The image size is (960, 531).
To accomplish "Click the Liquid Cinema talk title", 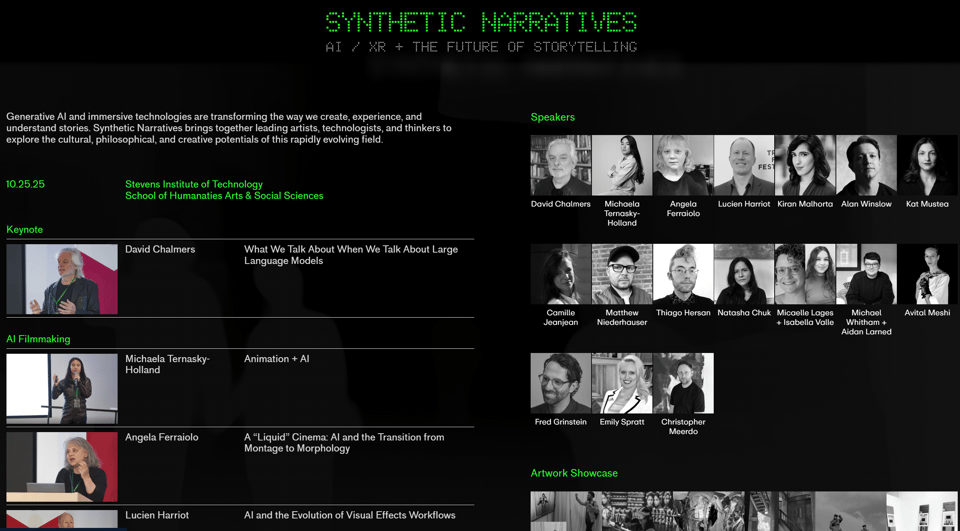I will point(344,443).
